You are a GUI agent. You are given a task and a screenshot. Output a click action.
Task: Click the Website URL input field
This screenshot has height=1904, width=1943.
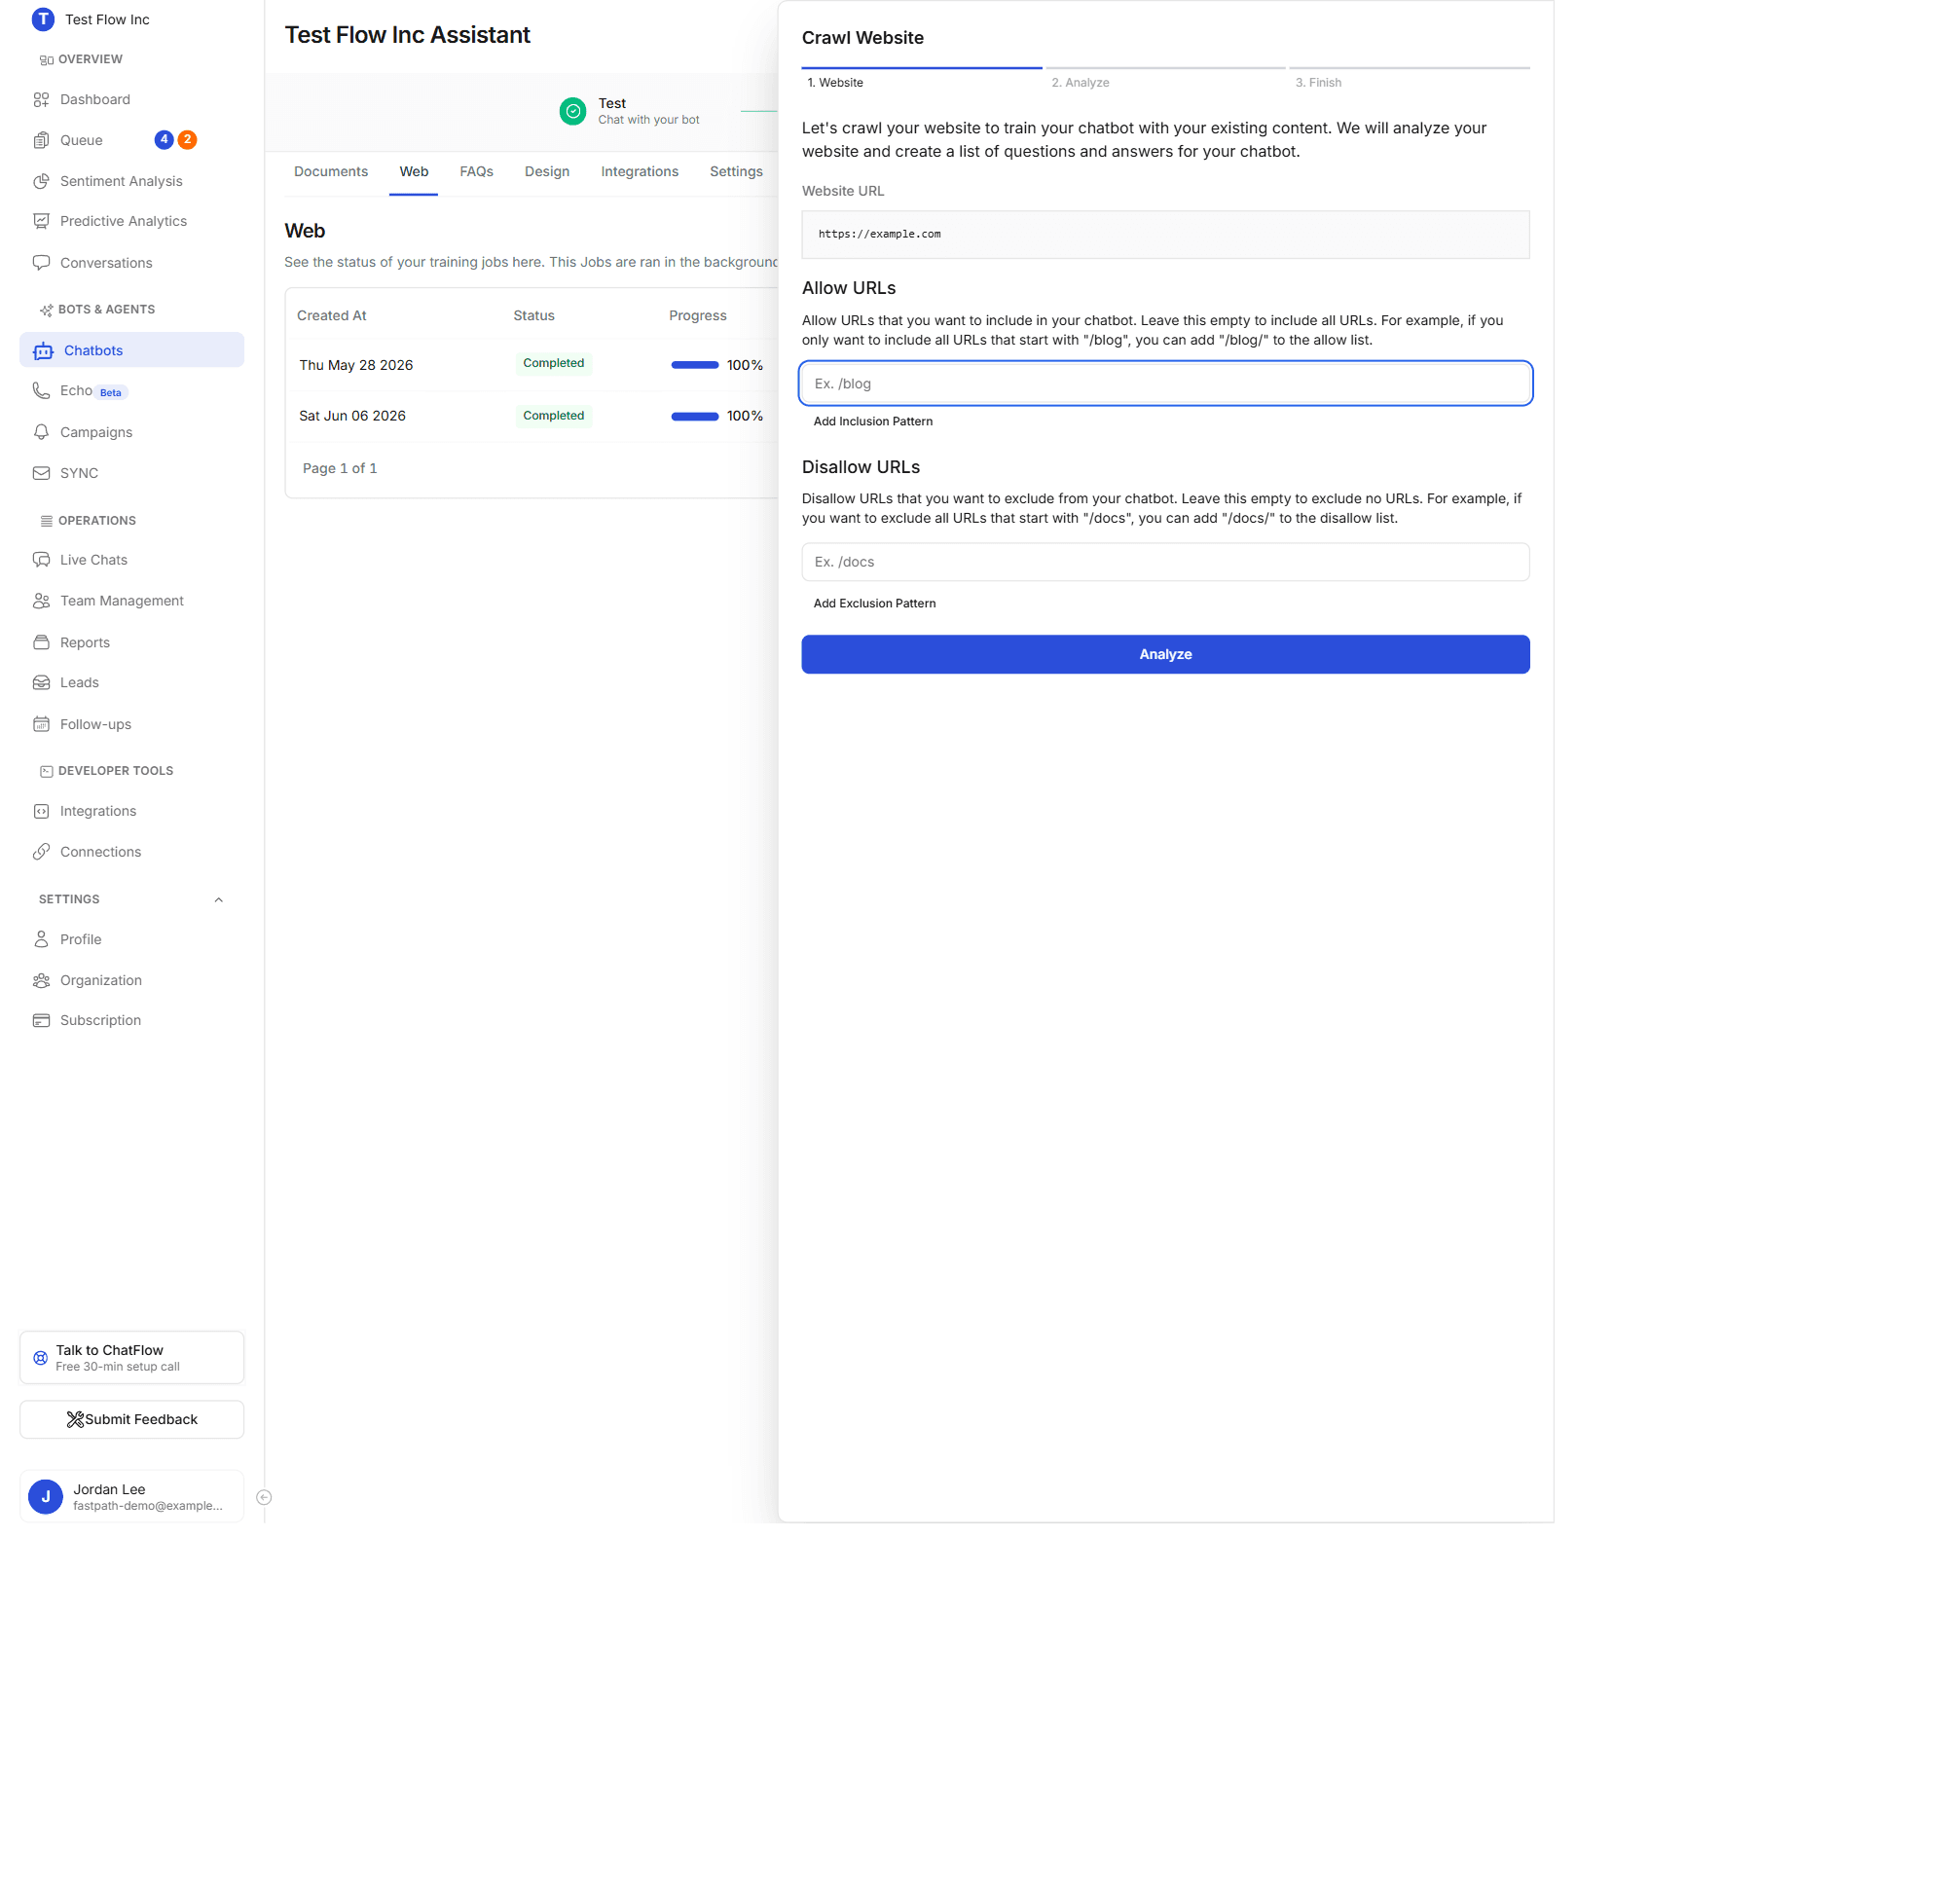1165,234
